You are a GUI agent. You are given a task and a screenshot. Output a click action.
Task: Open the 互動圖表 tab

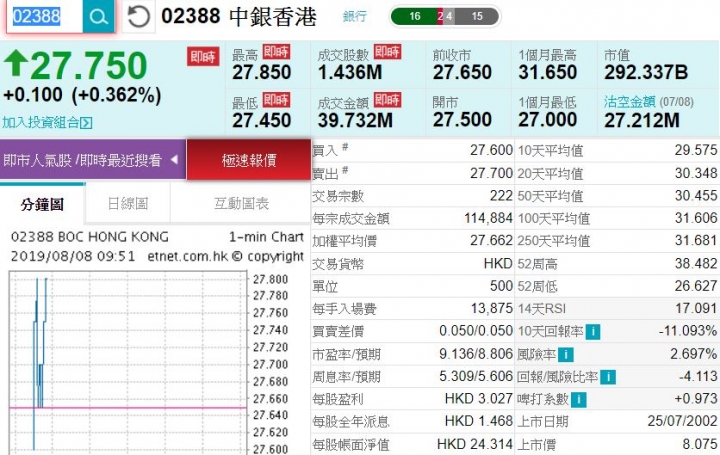pos(241,203)
